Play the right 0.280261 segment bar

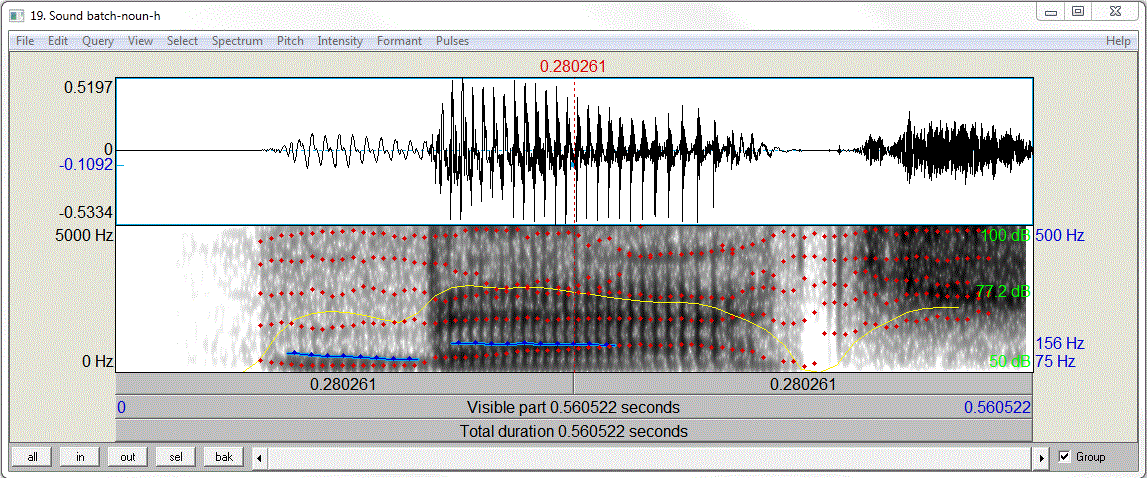tap(803, 384)
